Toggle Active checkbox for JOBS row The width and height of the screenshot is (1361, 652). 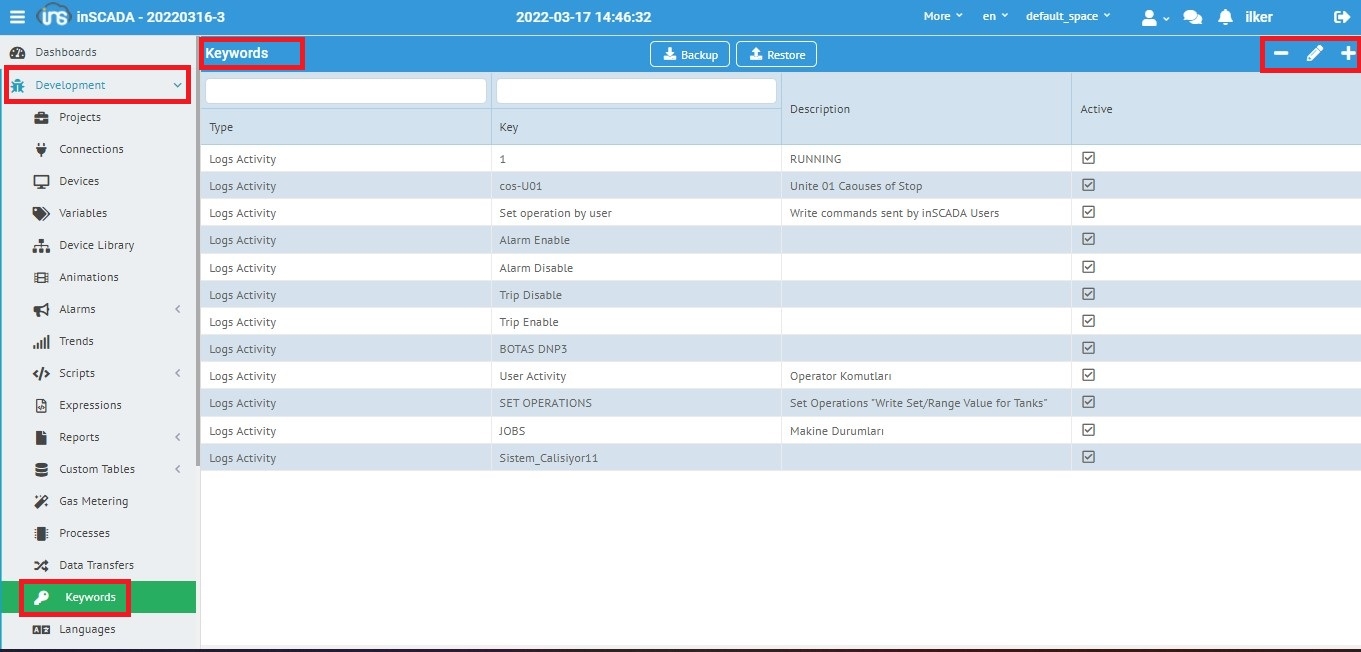tap(1089, 430)
